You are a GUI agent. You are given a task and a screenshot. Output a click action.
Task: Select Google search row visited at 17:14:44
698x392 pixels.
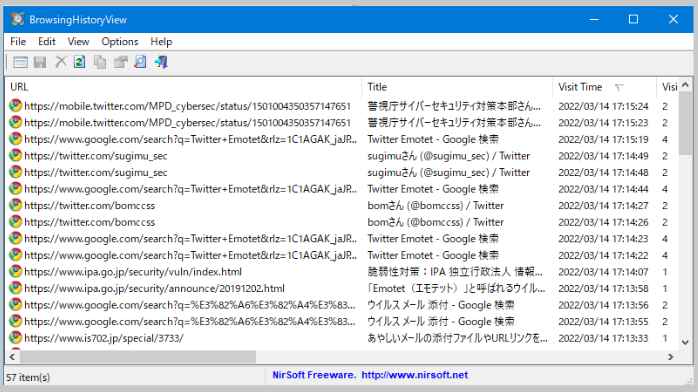click(343, 189)
